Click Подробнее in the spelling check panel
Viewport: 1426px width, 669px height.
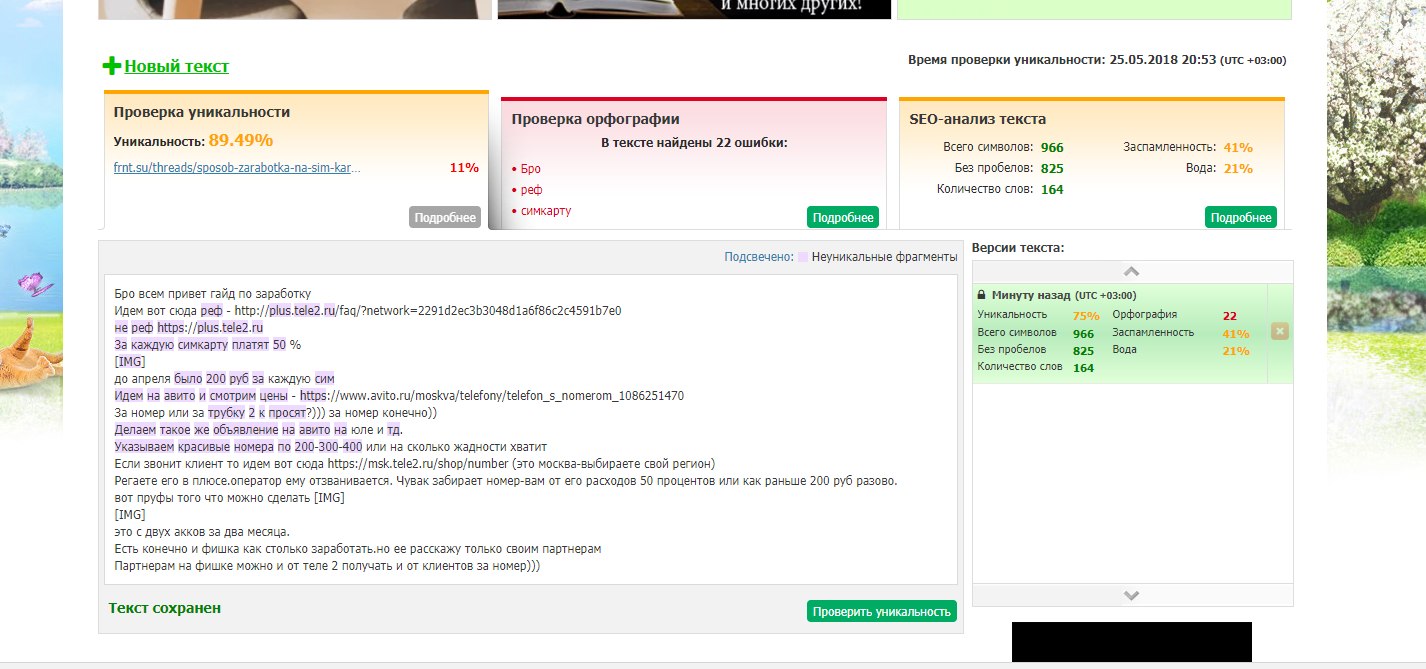(843, 217)
